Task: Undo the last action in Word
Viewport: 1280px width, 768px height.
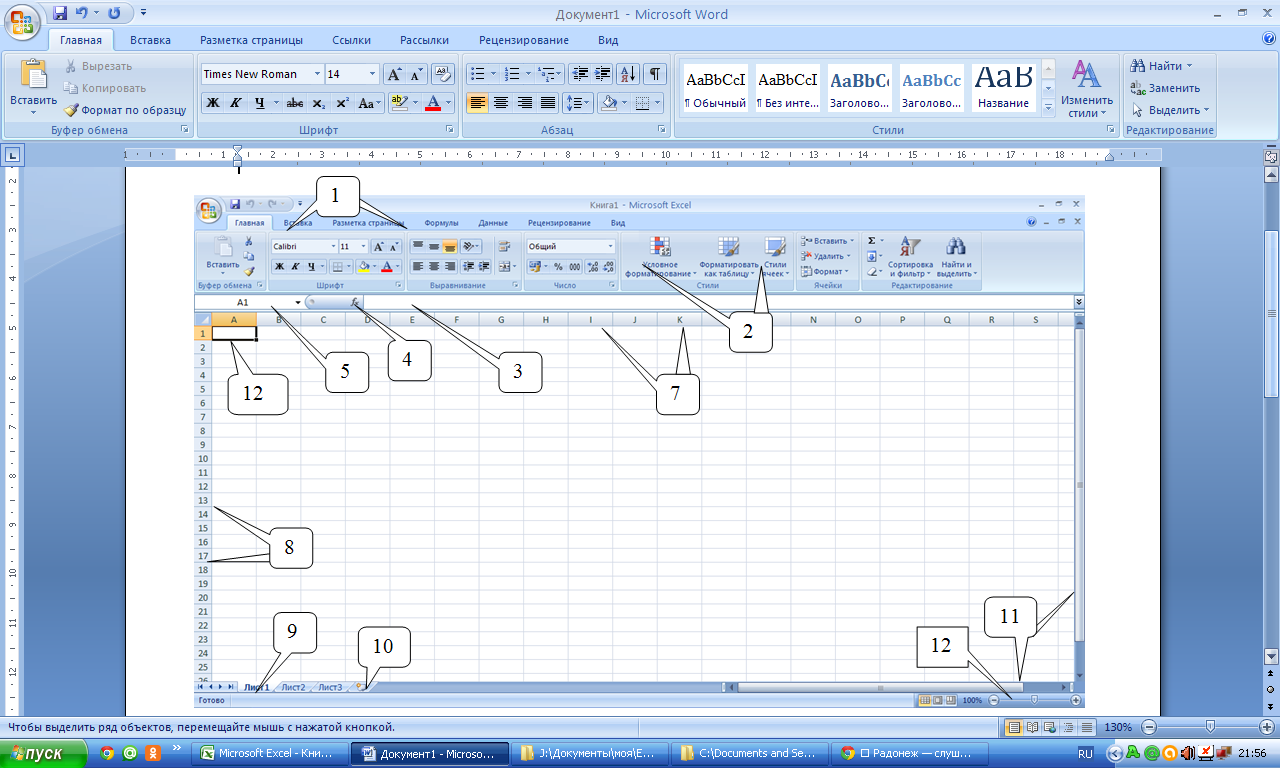Action: pyautogui.click(x=82, y=14)
